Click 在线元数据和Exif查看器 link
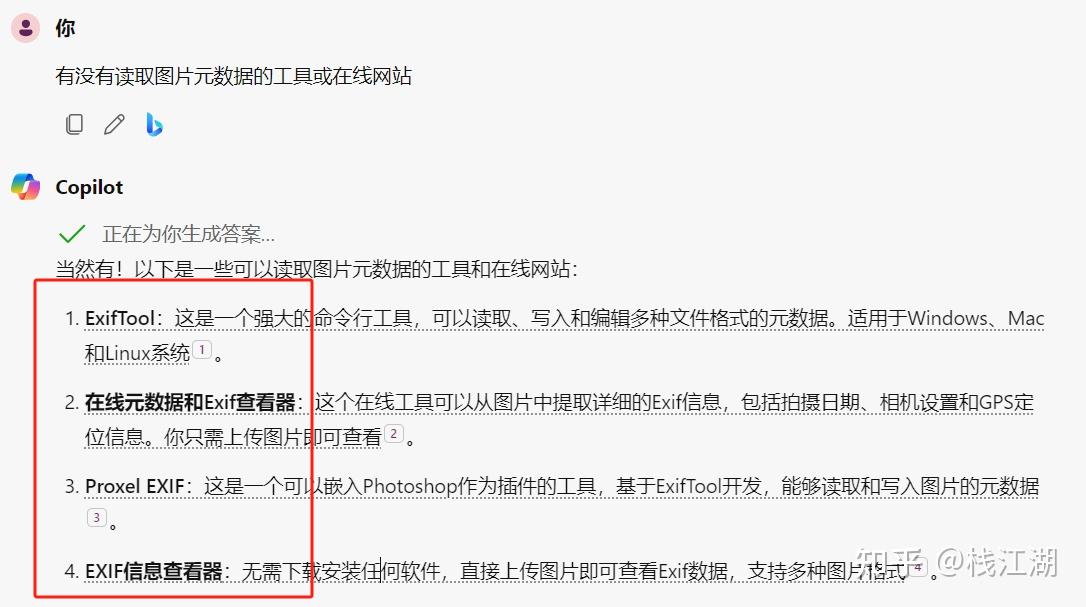The width and height of the screenshot is (1086, 607). (x=190, y=403)
